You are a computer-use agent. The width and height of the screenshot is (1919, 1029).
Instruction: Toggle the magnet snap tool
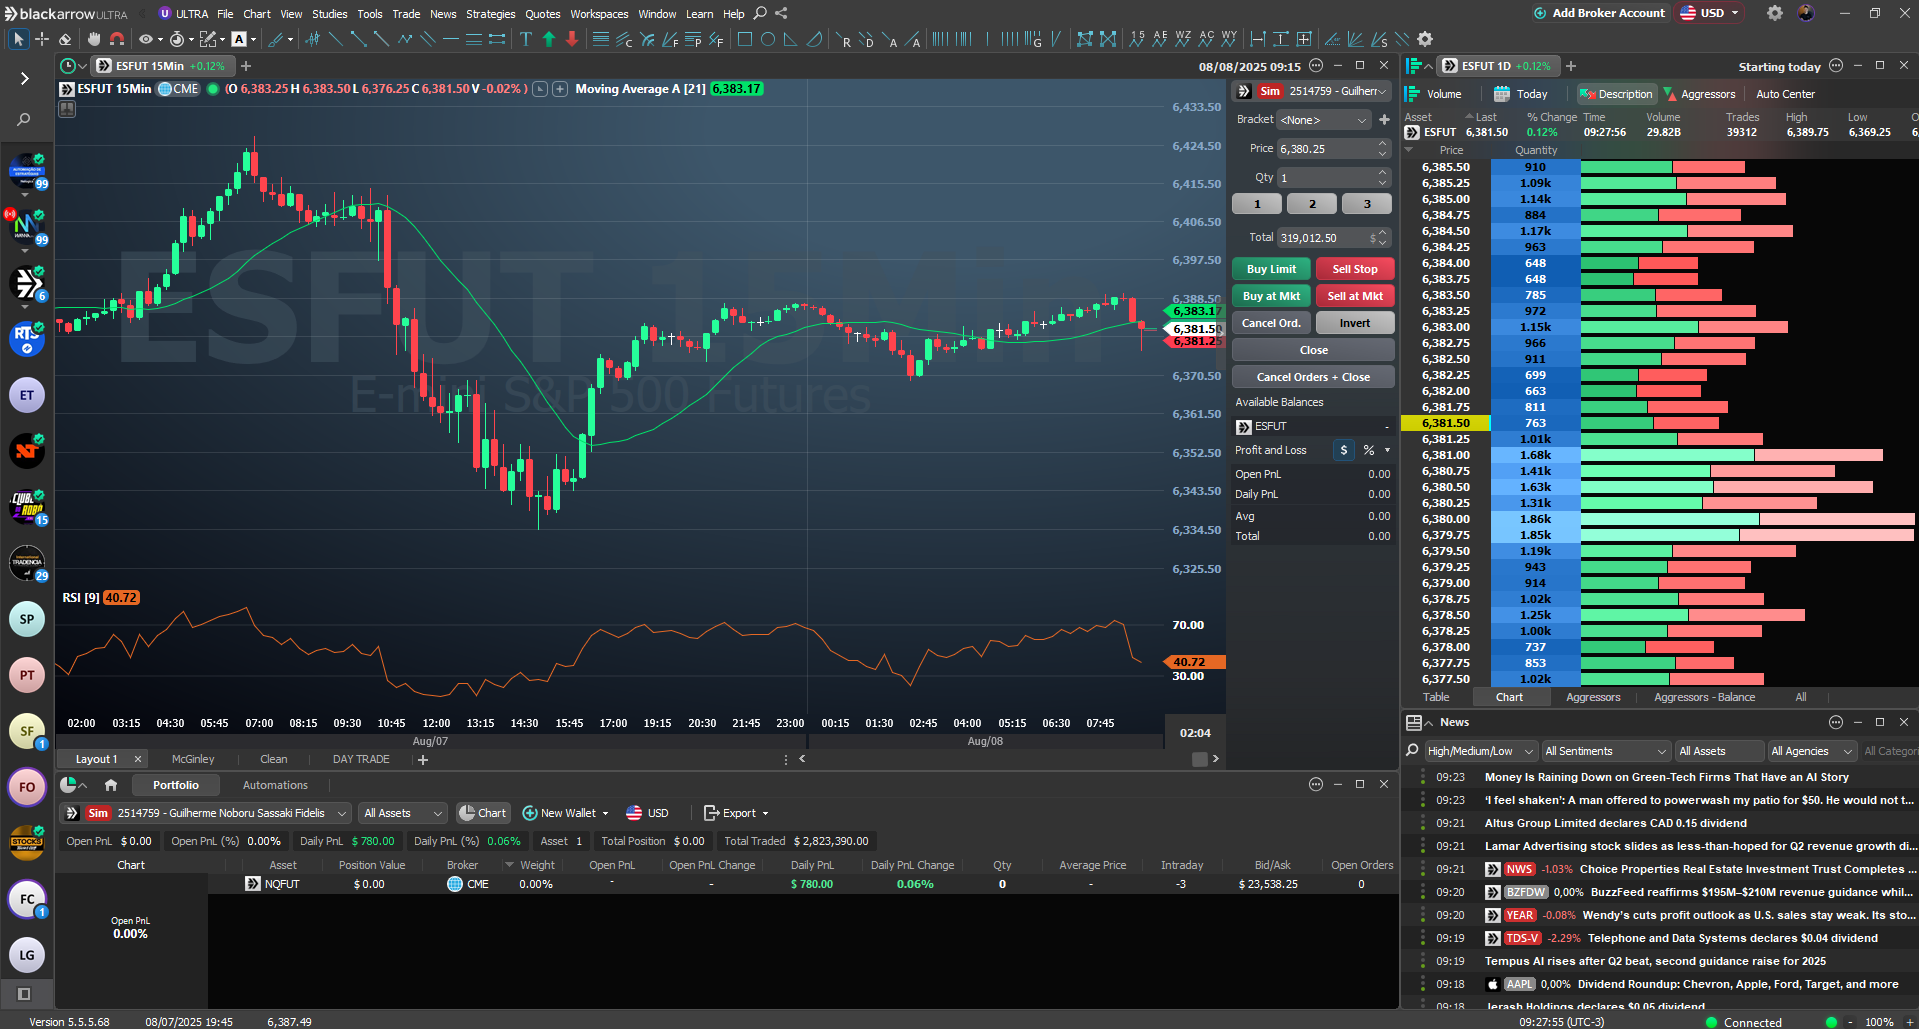(x=117, y=39)
